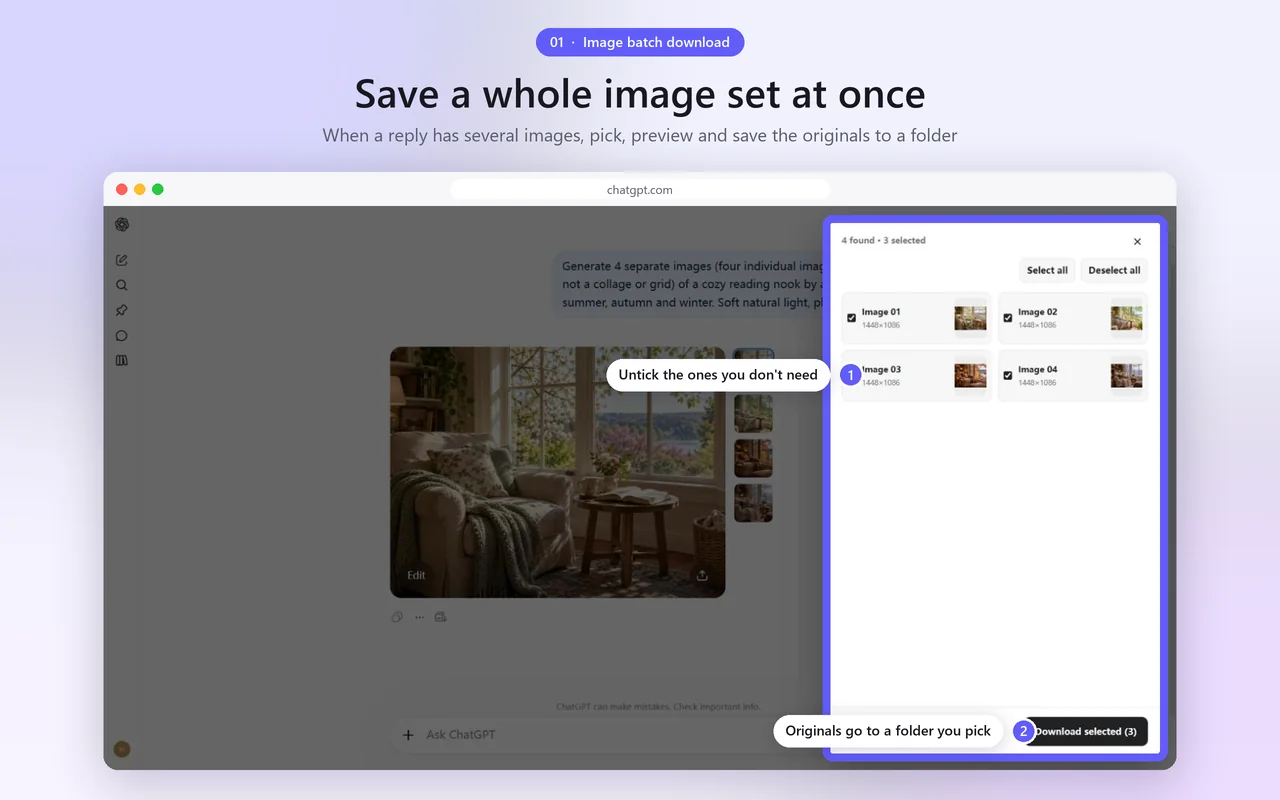
Task: Click the green maximize window button
Action: pos(158,190)
